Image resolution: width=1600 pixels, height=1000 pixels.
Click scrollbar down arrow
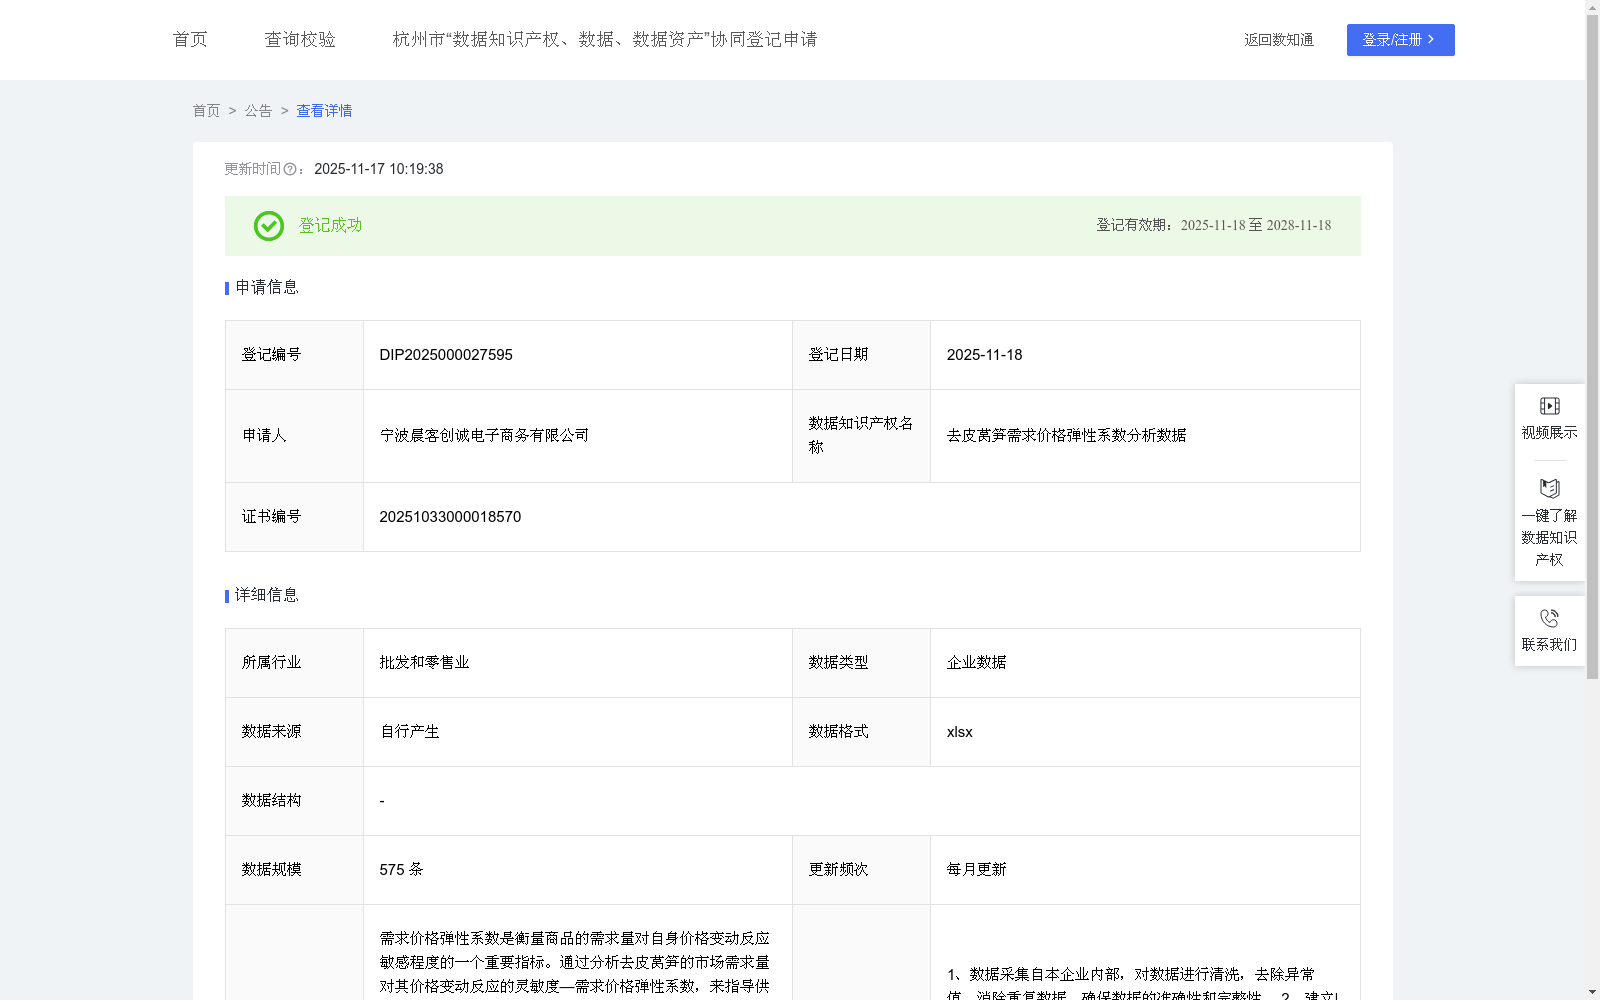(x=1592, y=992)
